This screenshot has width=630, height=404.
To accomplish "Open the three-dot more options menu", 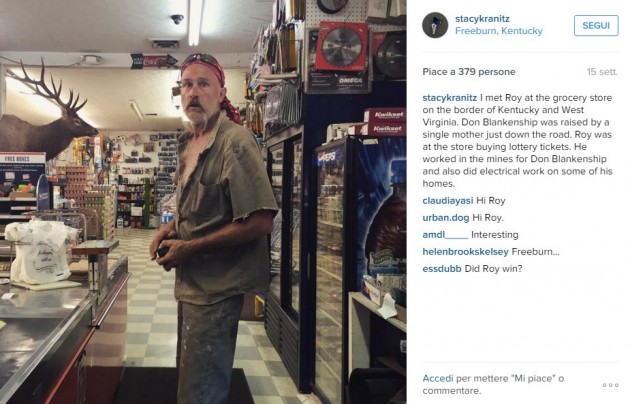I will tap(610, 385).
